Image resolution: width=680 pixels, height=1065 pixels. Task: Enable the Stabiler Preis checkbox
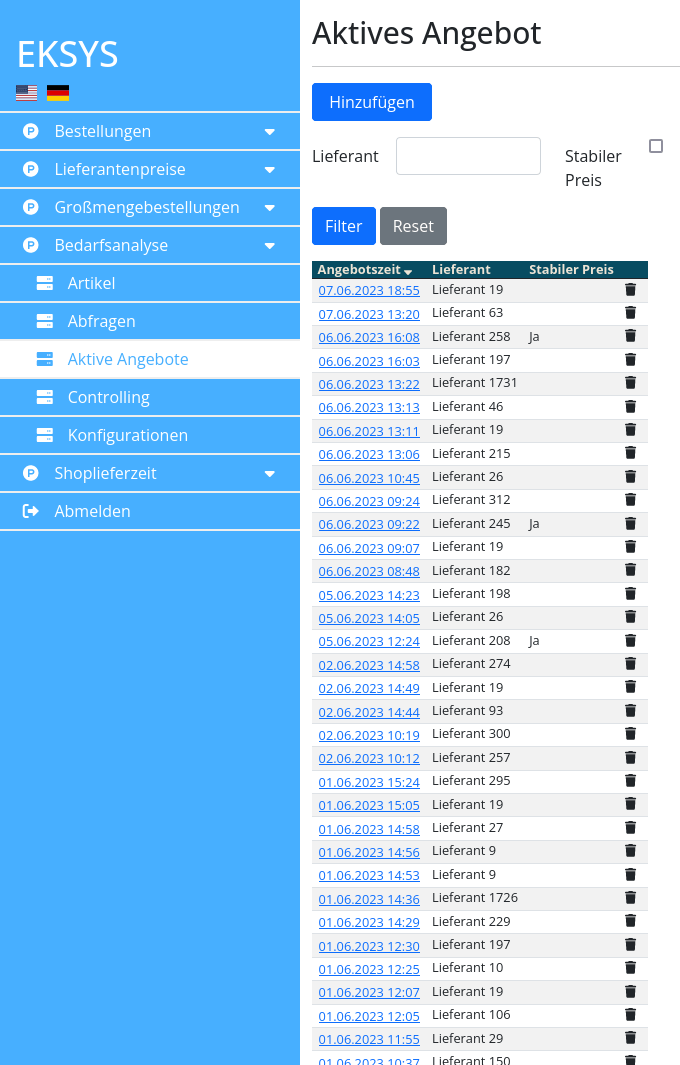coord(656,146)
